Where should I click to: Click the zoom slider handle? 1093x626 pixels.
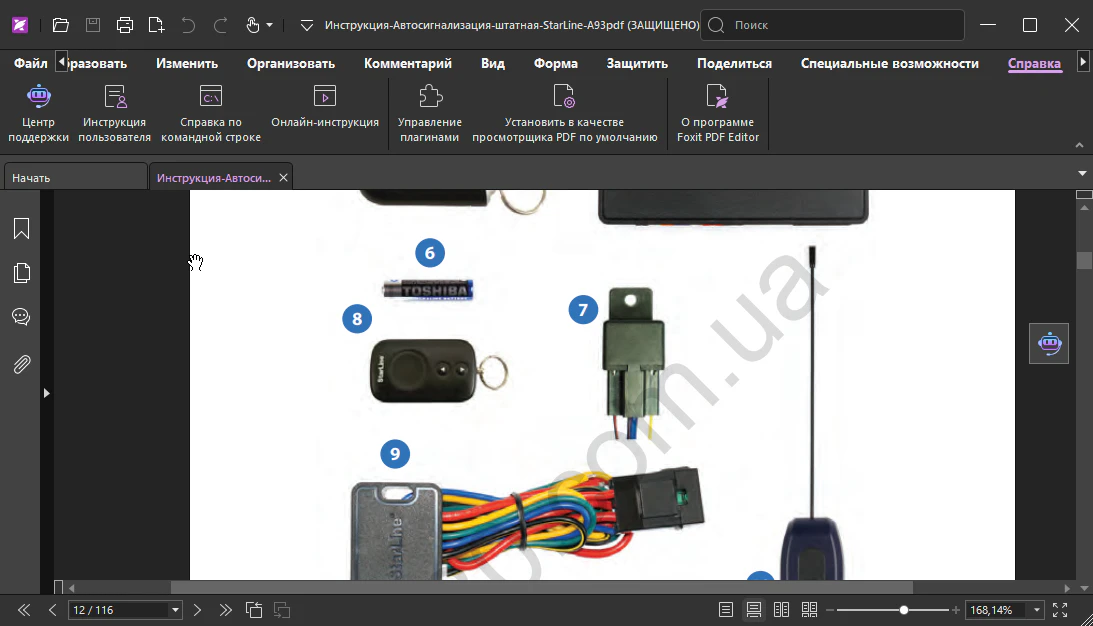pyautogui.click(x=904, y=610)
